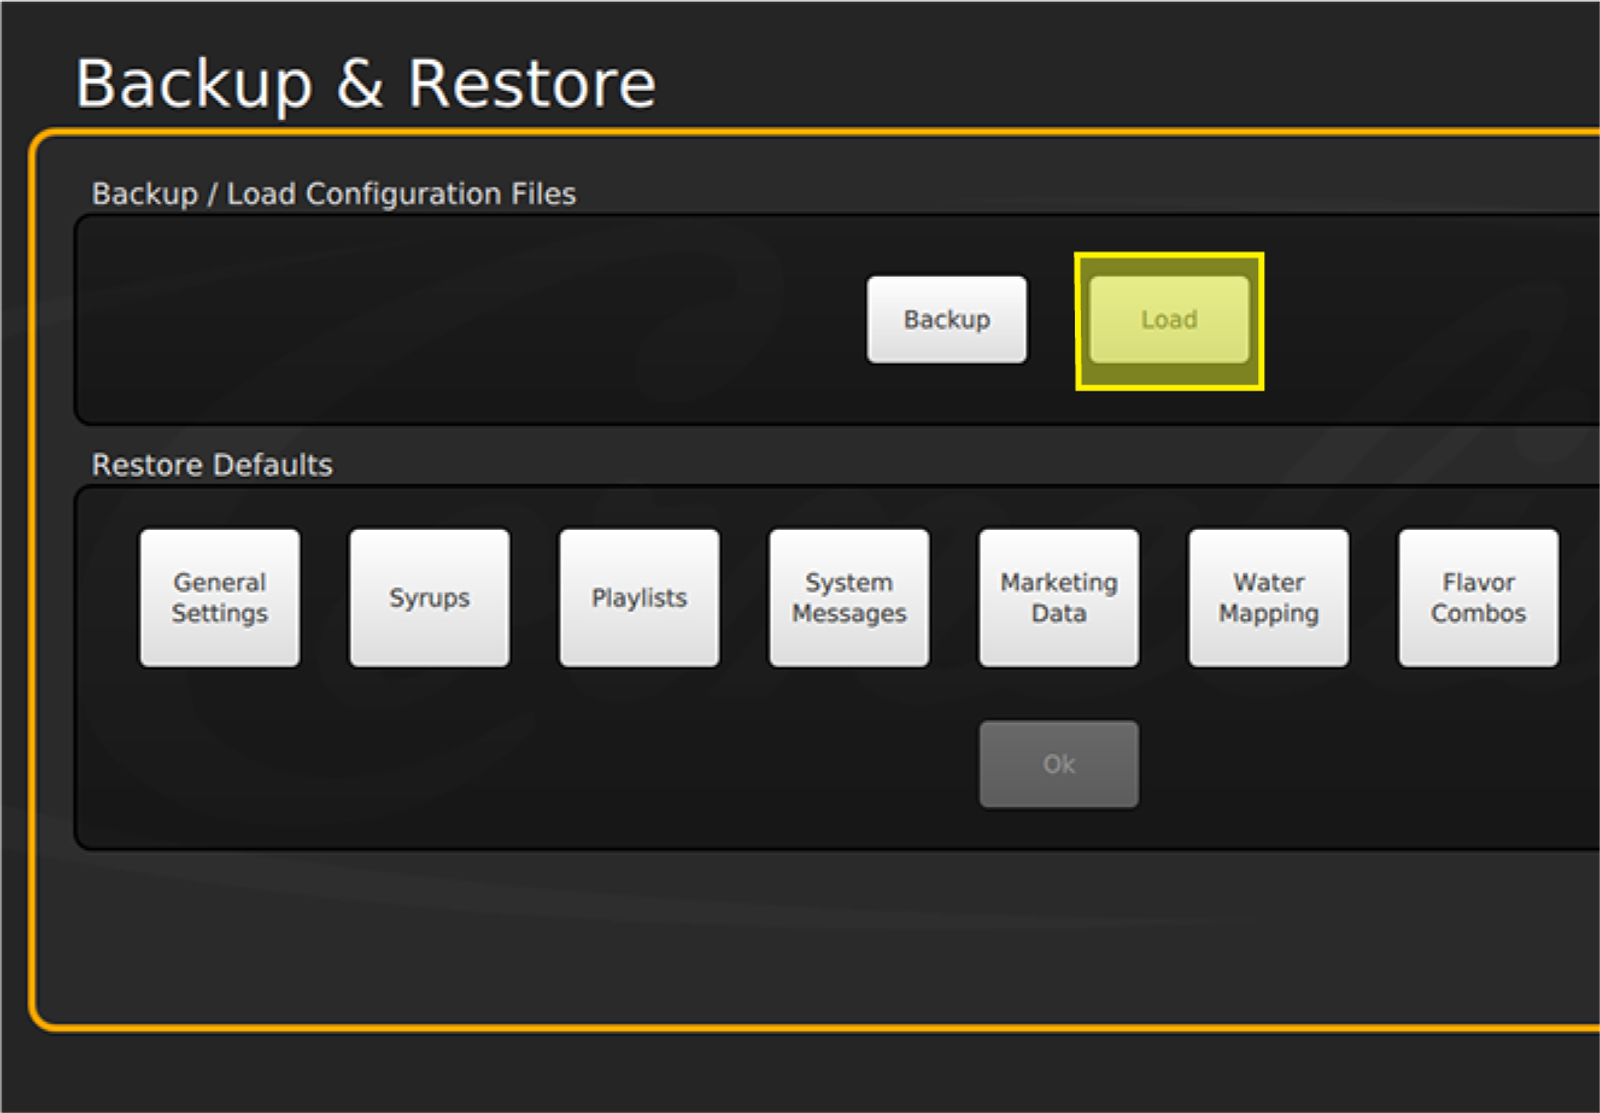The width and height of the screenshot is (1600, 1113).
Task: Confirm with the greyed Ok button
Action: click(x=1059, y=764)
